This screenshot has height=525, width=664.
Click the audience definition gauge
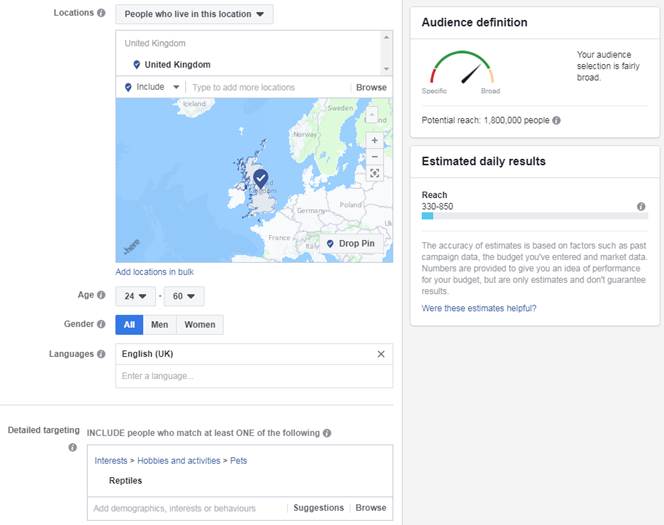point(462,68)
